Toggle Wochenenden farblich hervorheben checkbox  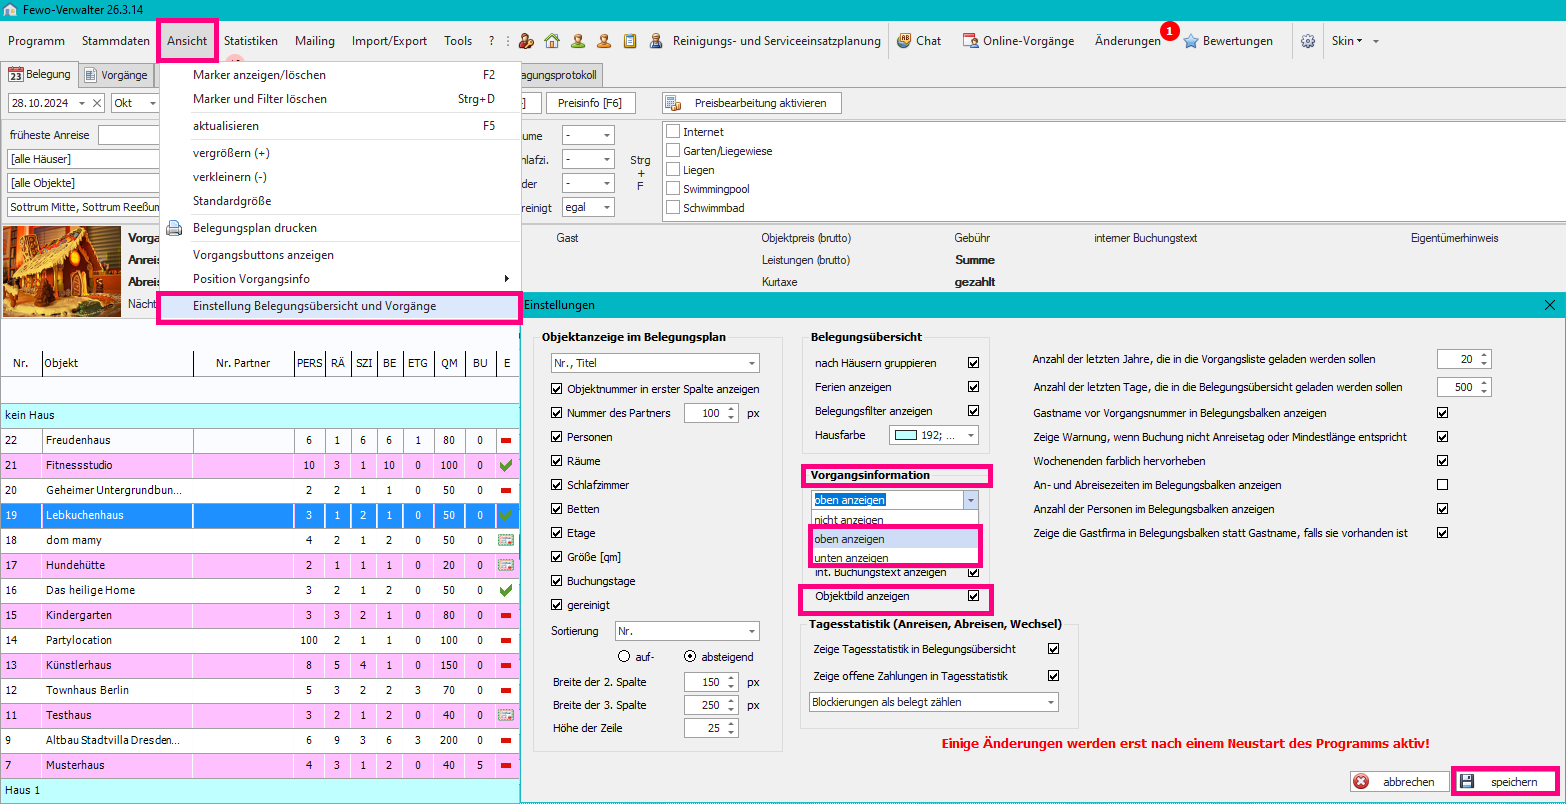click(x=1442, y=461)
